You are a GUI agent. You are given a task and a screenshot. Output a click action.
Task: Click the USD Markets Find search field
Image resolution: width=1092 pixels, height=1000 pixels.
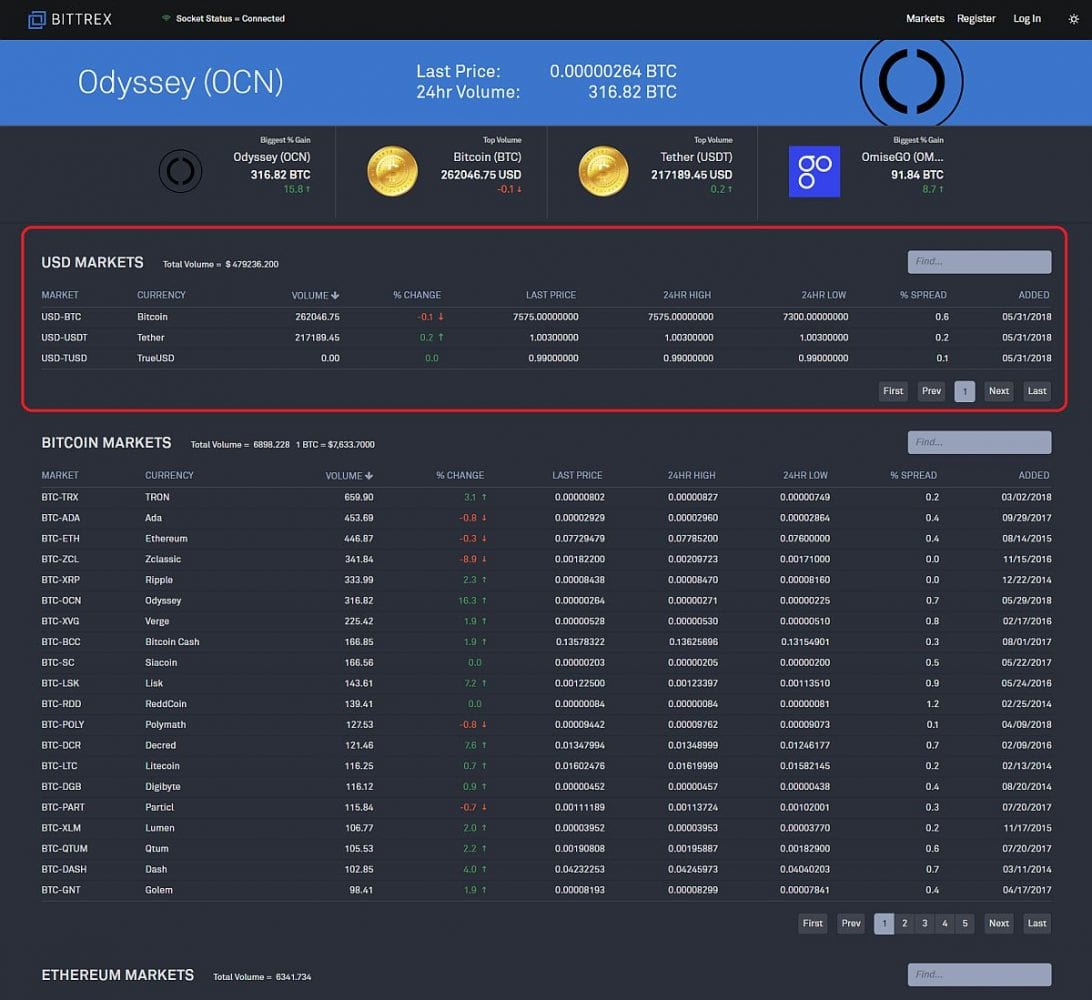(979, 262)
